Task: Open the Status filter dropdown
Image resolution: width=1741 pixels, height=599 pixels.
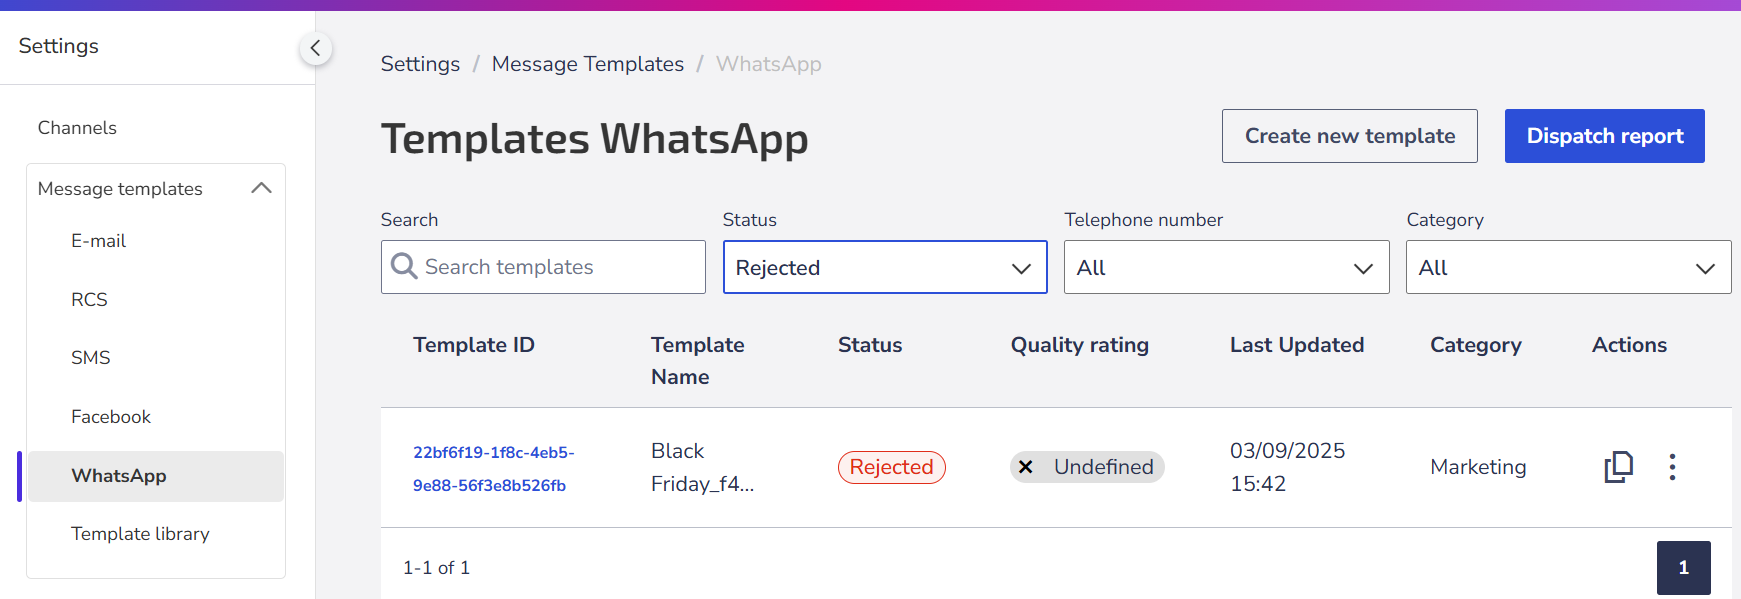Action: point(885,267)
